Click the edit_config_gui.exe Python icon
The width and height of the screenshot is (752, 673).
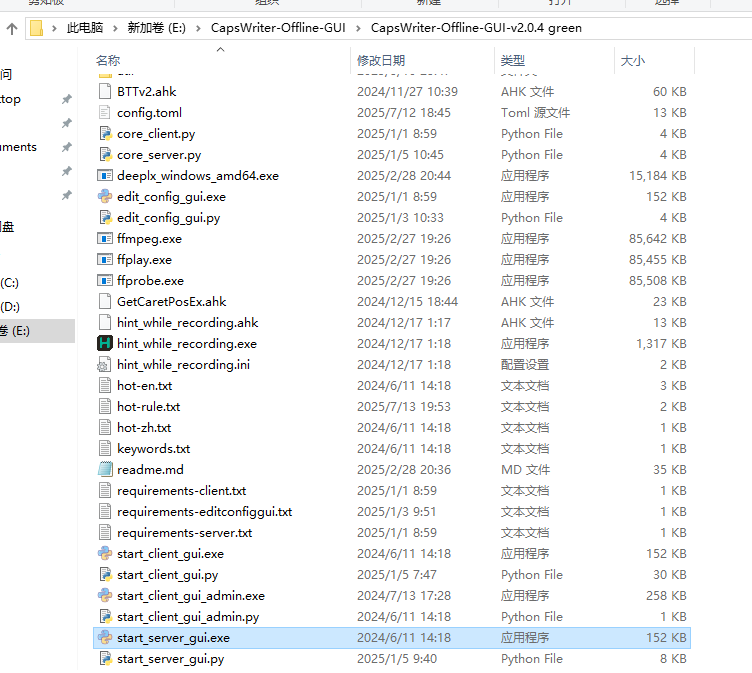click(105, 197)
